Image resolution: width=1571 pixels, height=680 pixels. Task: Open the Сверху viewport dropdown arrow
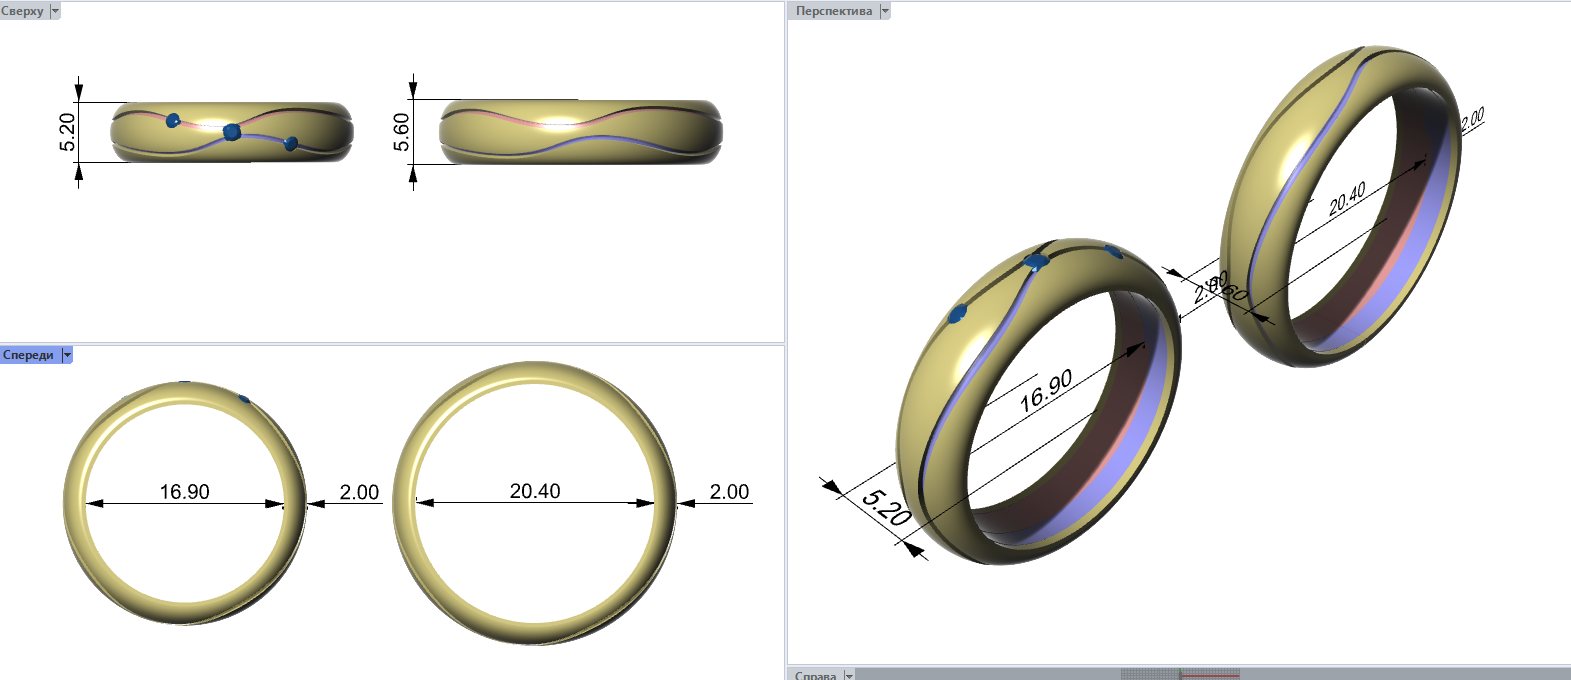[x=55, y=11]
